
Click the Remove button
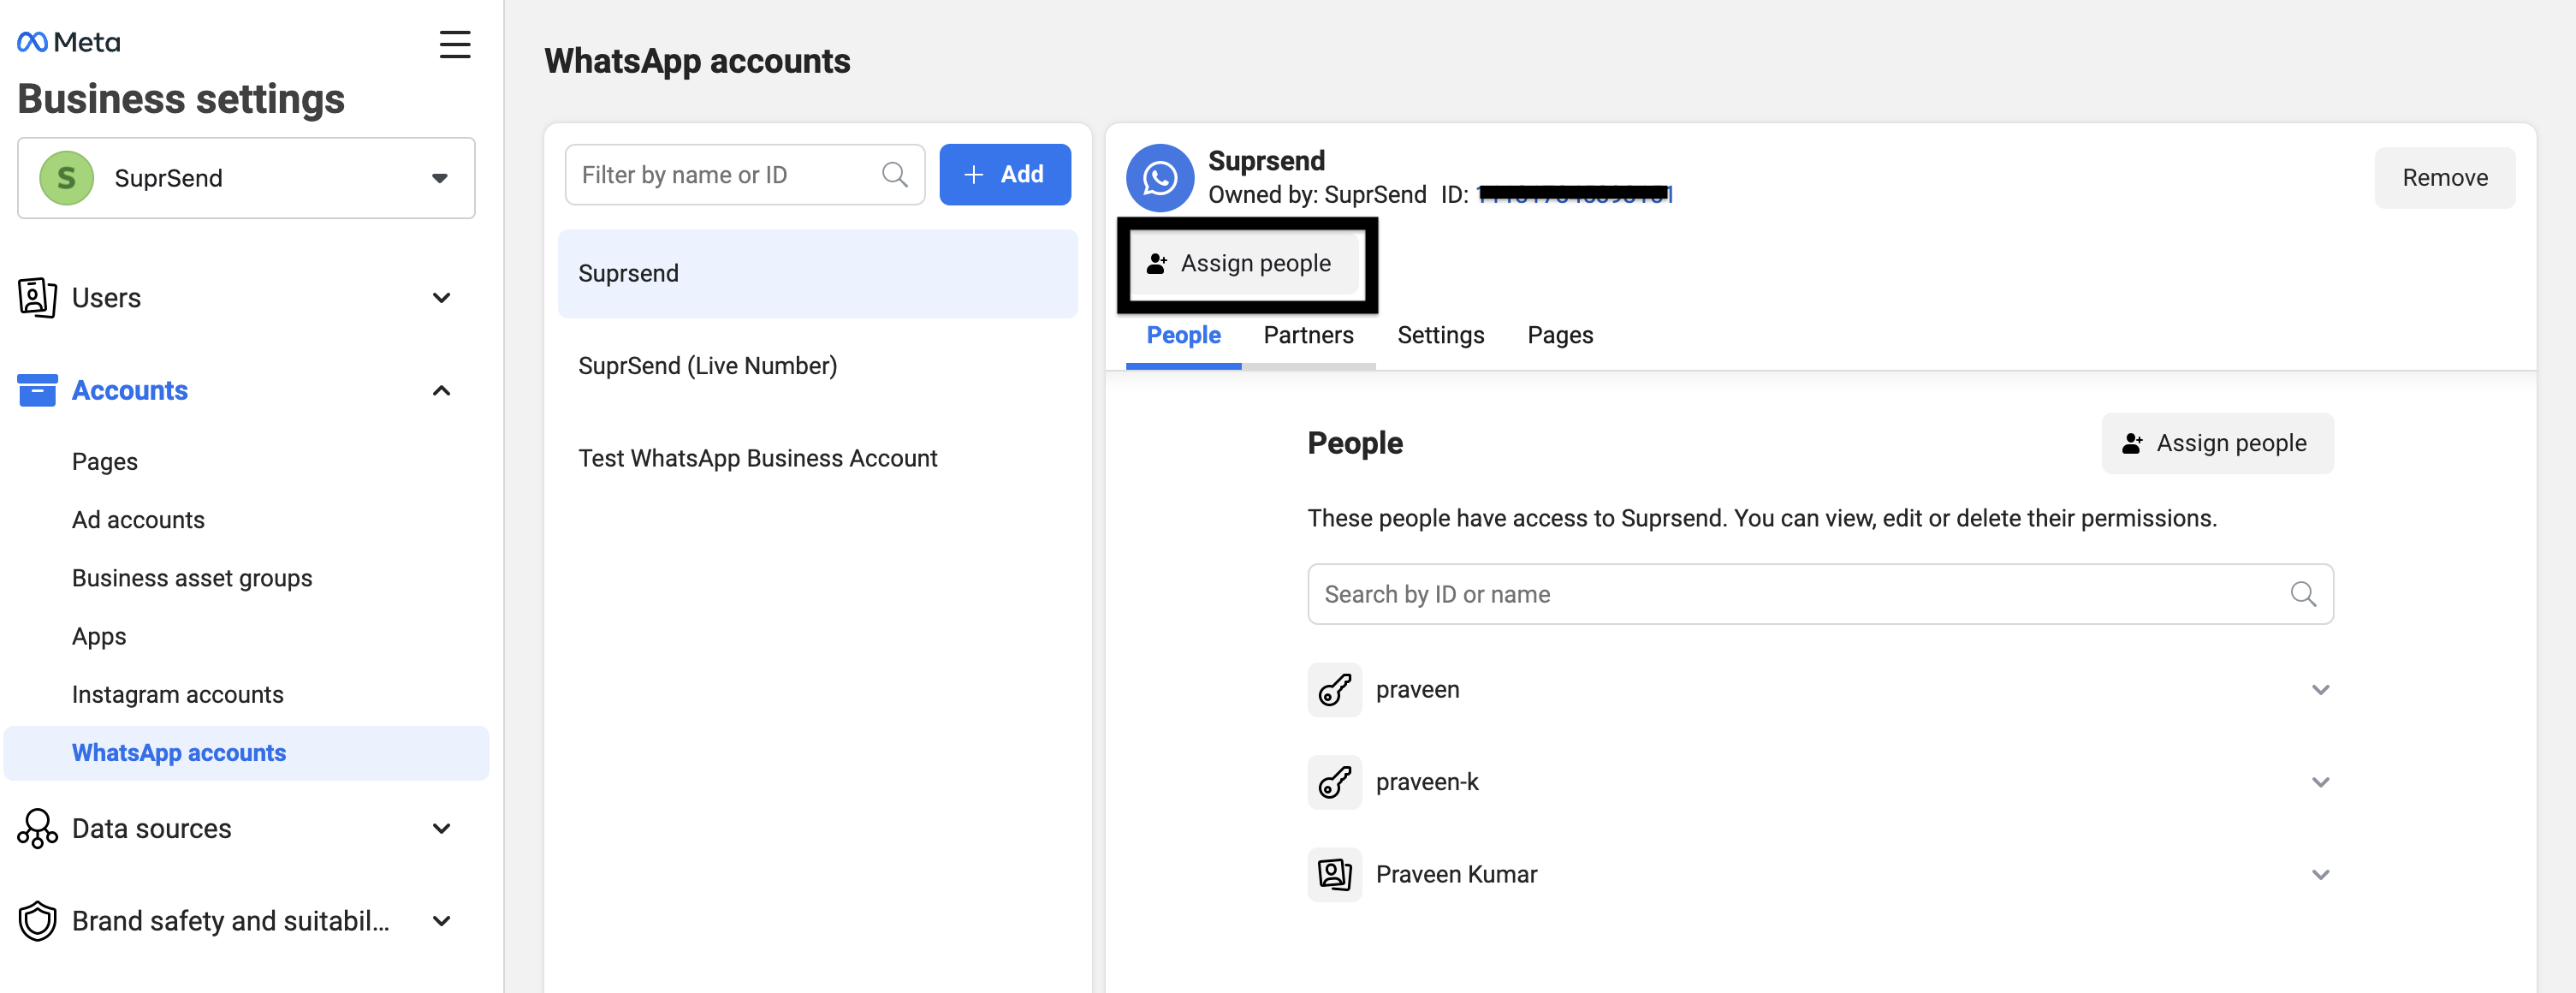[x=2444, y=178]
